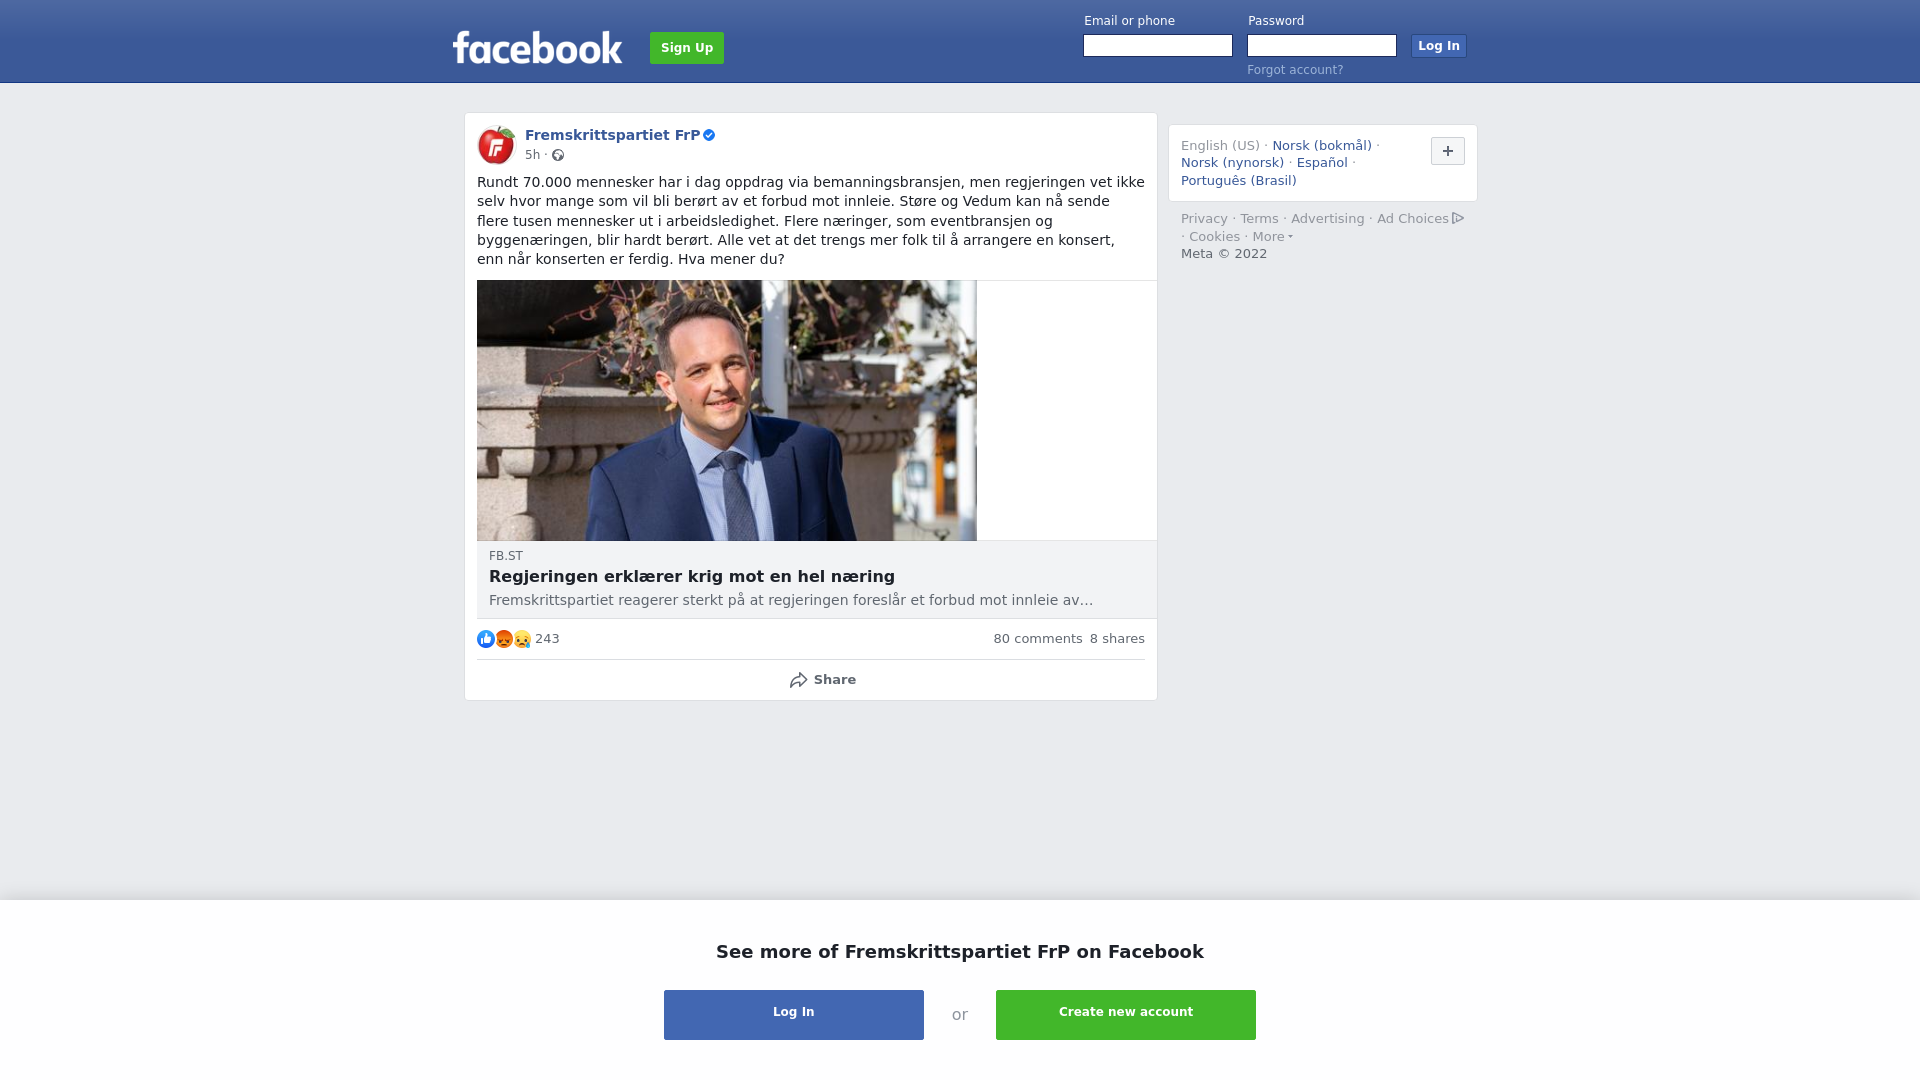The image size is (1920, 1080).
Task: Click the Like reaction icon
Action: click(486, 639)
